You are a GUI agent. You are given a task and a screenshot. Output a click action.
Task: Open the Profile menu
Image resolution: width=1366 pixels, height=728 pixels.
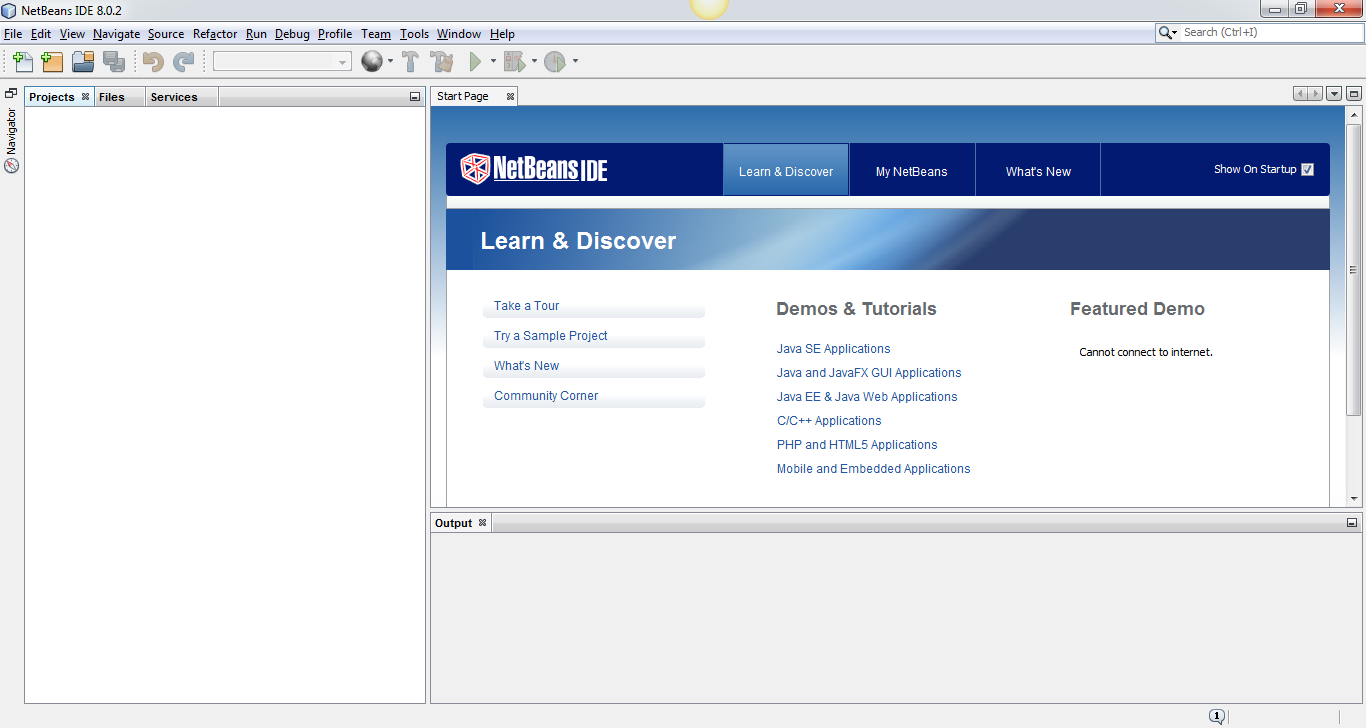coord(335,34)
